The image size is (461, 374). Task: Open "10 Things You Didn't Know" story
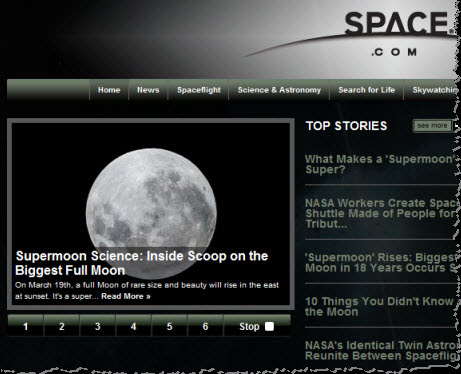point(381,306)
